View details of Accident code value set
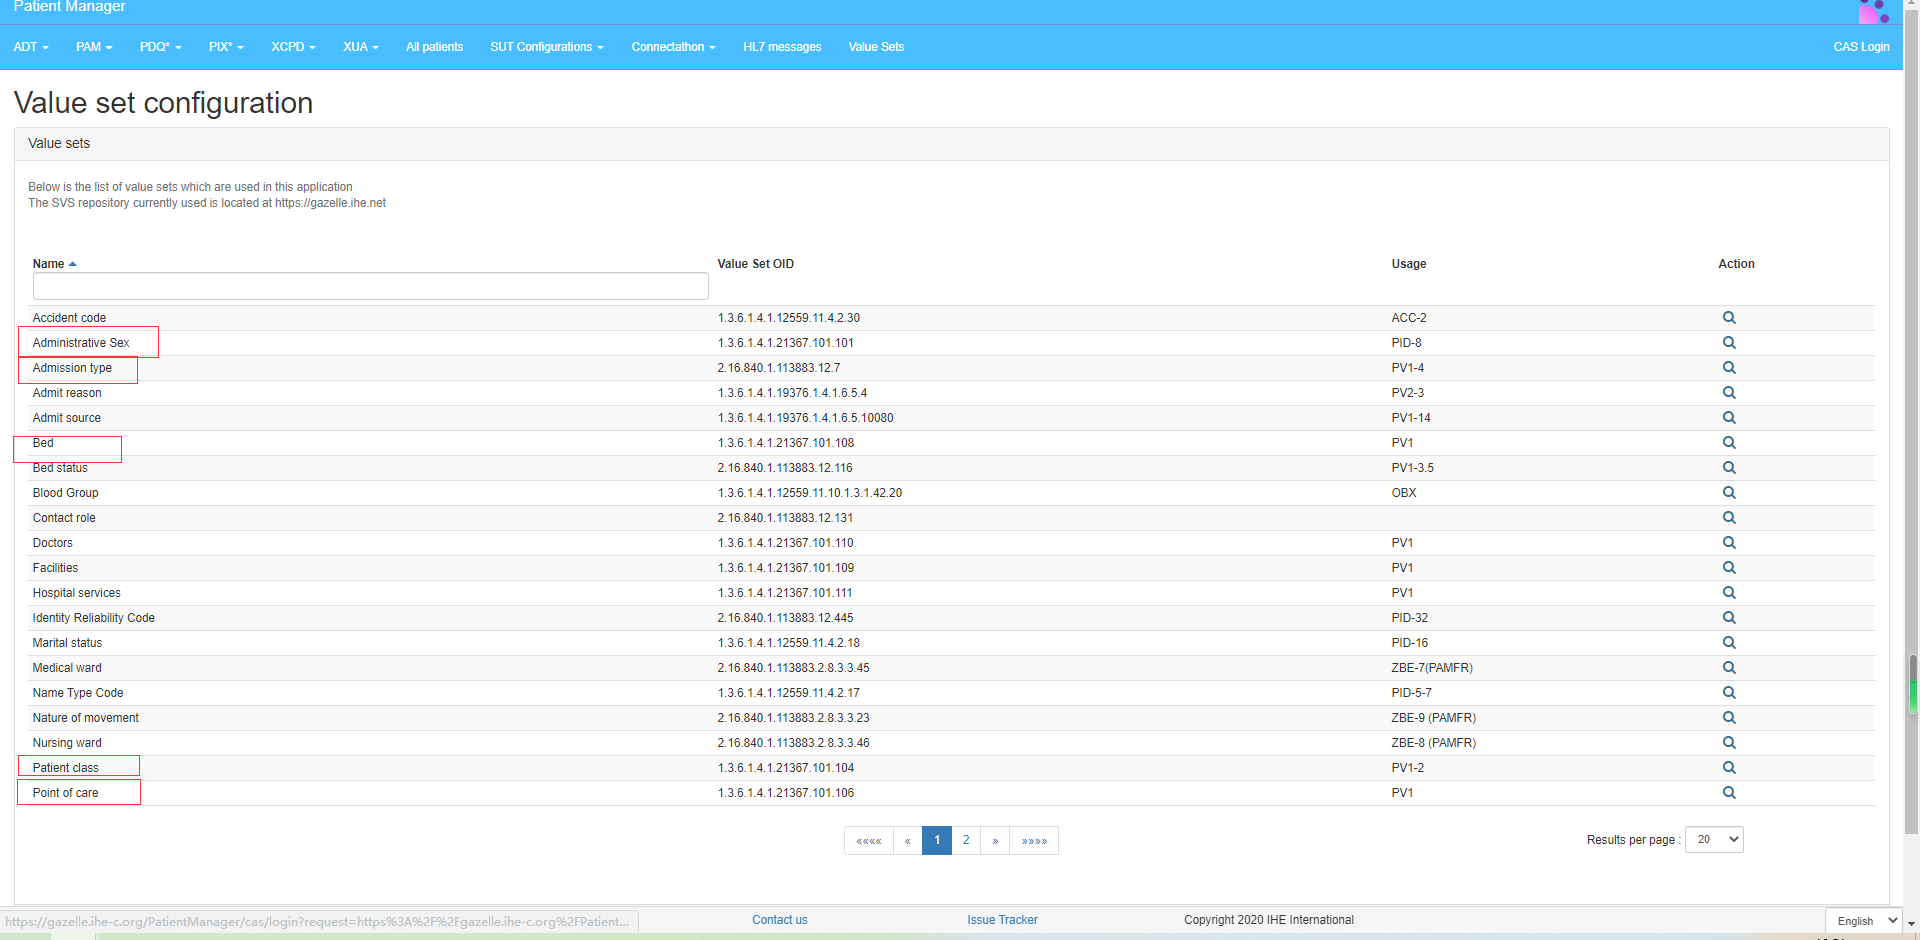The height and width of the screenshot is (940, 1920). click(1728, 318)
